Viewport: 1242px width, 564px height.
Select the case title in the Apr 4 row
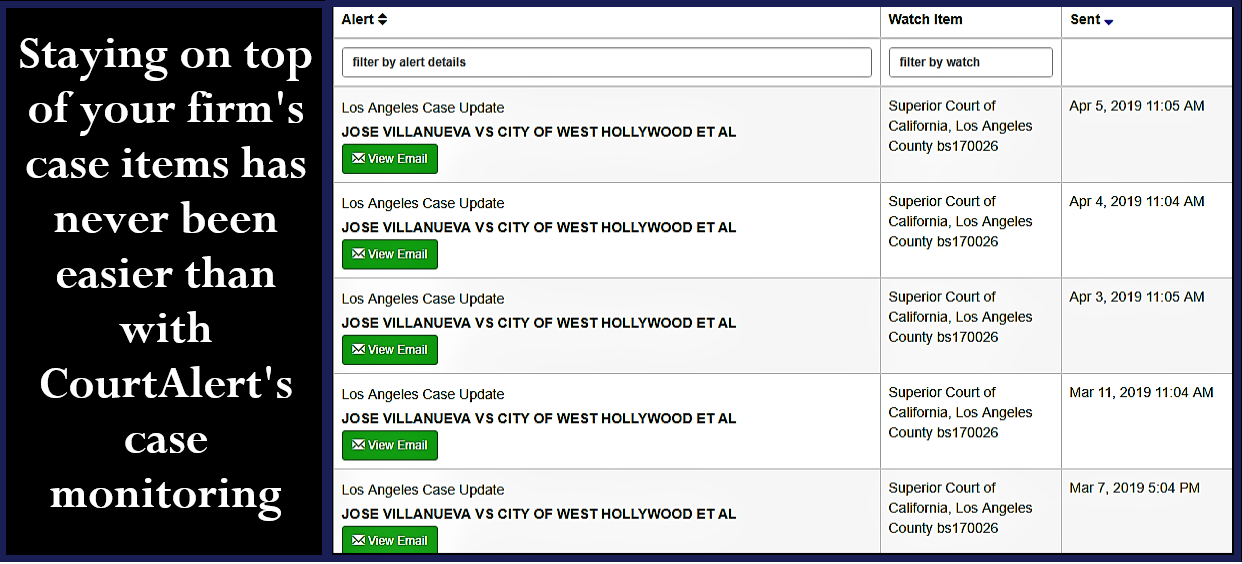[x=539, y=227]
